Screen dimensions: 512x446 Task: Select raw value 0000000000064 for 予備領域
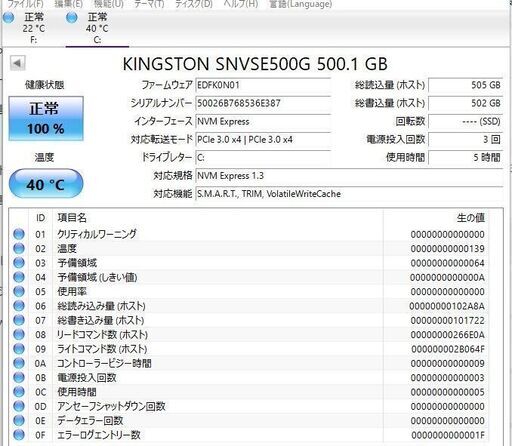(x=447, y=263)
